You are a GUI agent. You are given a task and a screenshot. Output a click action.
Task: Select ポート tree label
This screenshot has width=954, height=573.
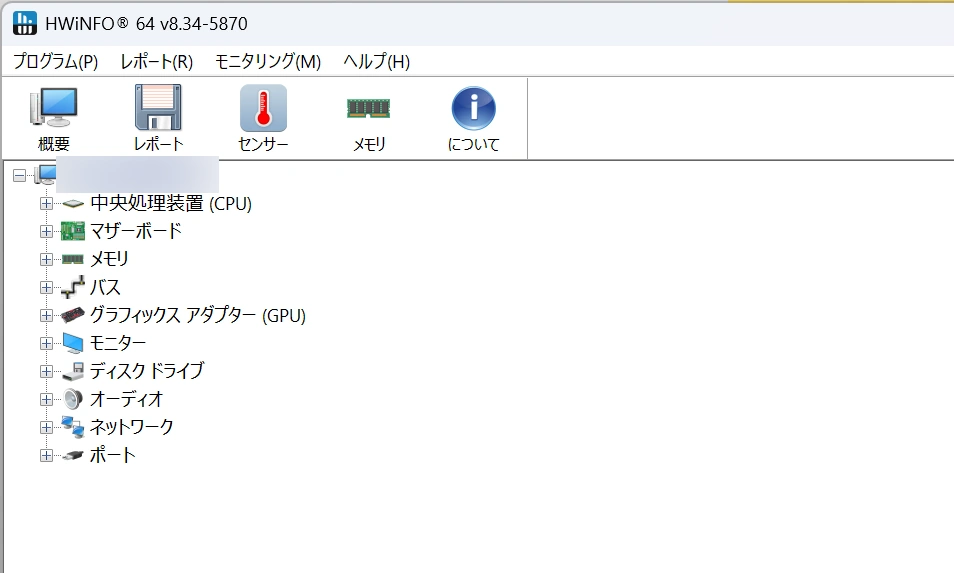click(x=113, y=455)
